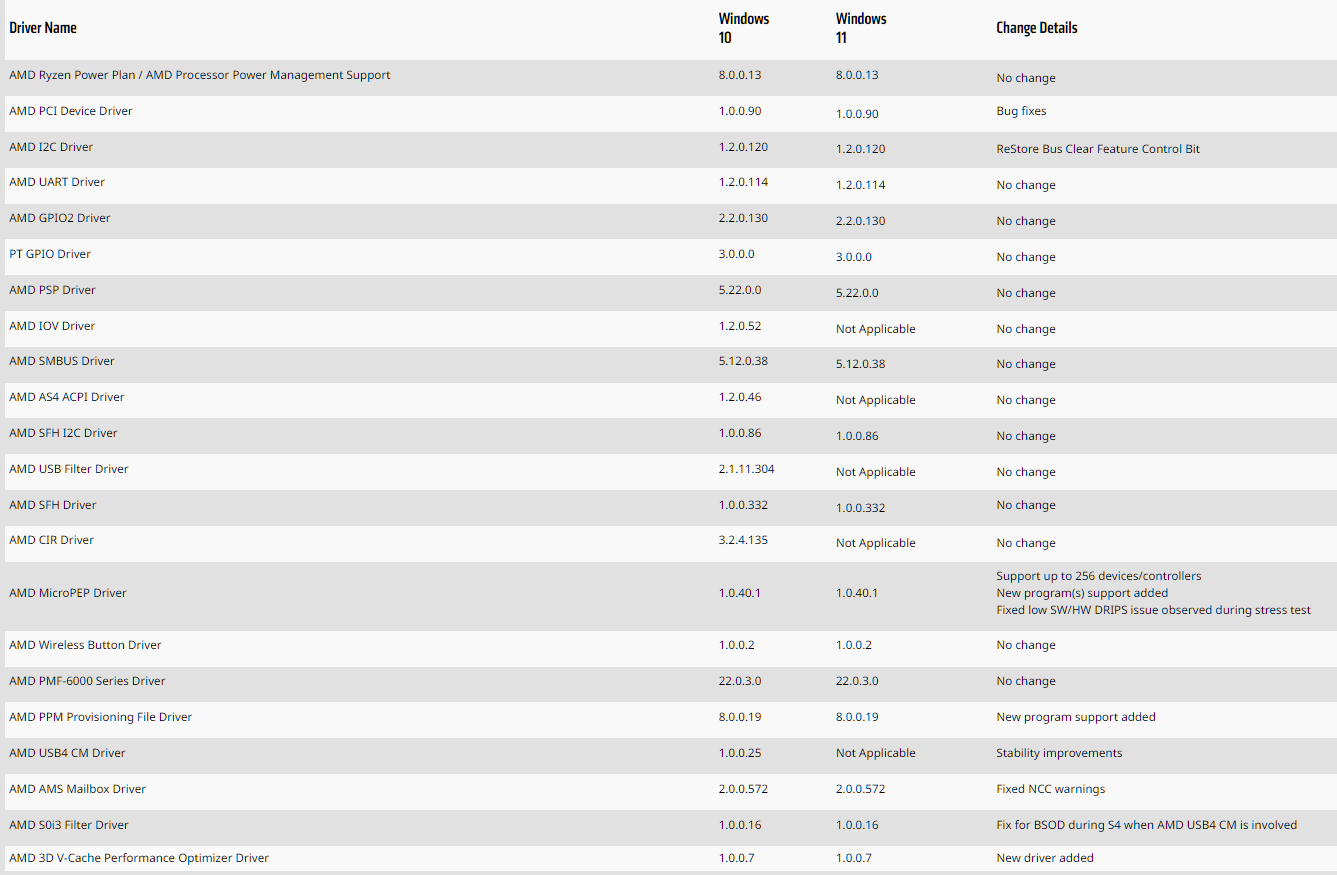Click 'New program support added' for PPM Provisioning
The height and width of the screenshot is (875, 1337).
coord(1076,717)
